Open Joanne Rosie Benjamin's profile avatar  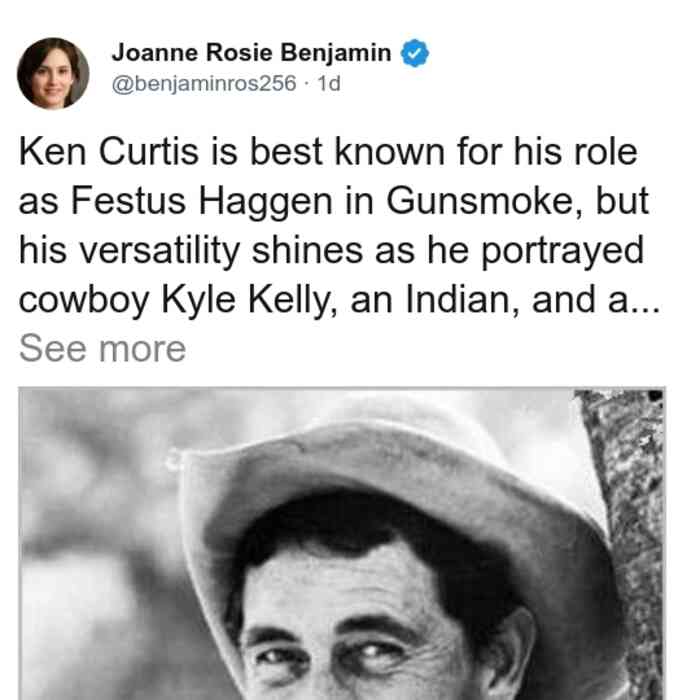(53, 74)
